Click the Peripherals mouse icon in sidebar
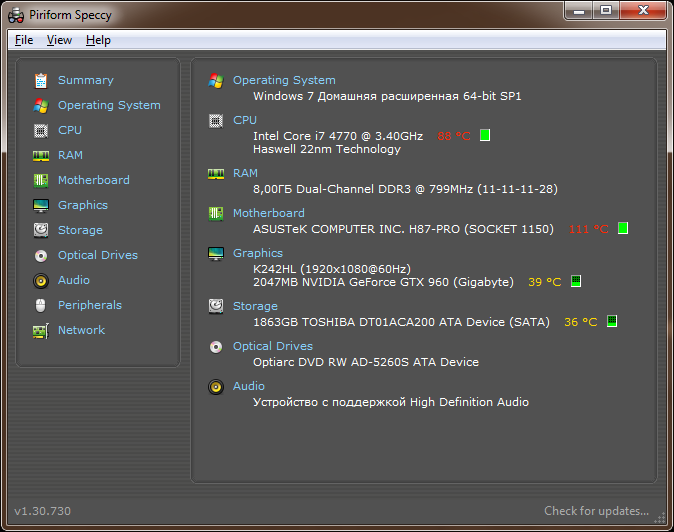The height and width of the screenshot is (532, 674). [x=41, y=305]
